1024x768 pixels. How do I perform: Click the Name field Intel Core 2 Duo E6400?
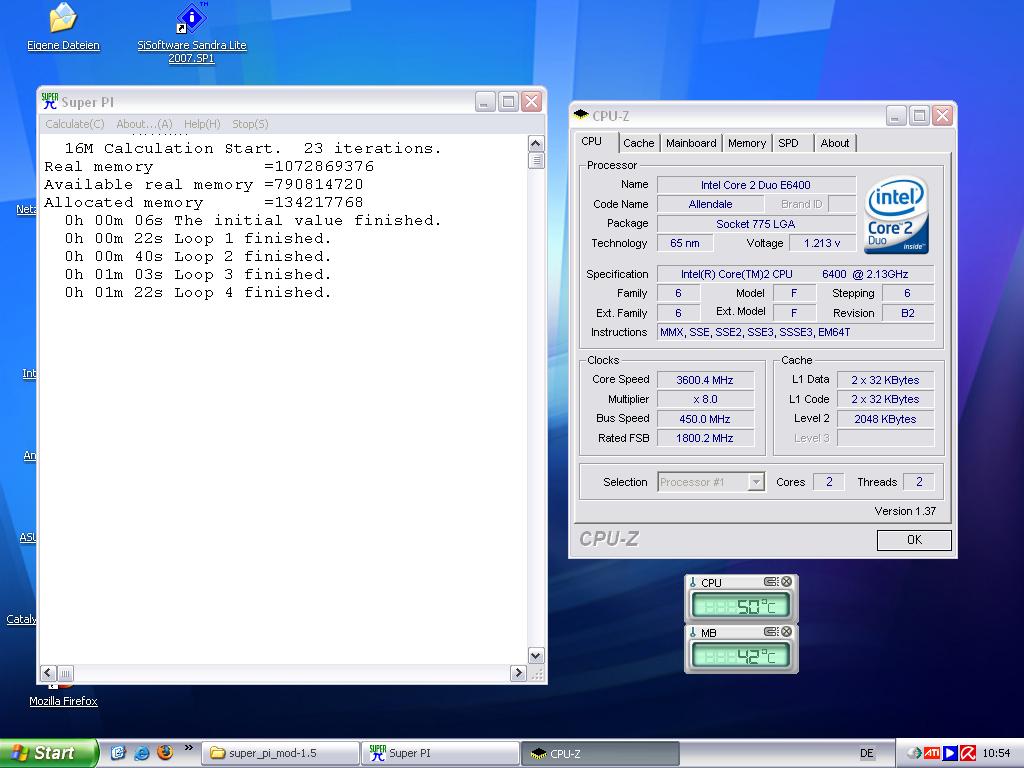click(x=756, y=185)
